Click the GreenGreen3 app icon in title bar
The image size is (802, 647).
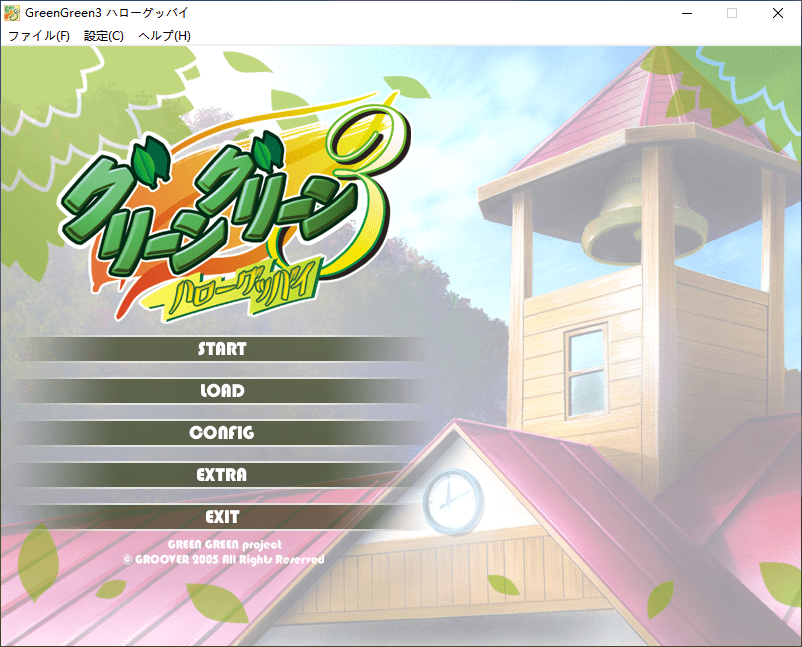tap(13, 13)
